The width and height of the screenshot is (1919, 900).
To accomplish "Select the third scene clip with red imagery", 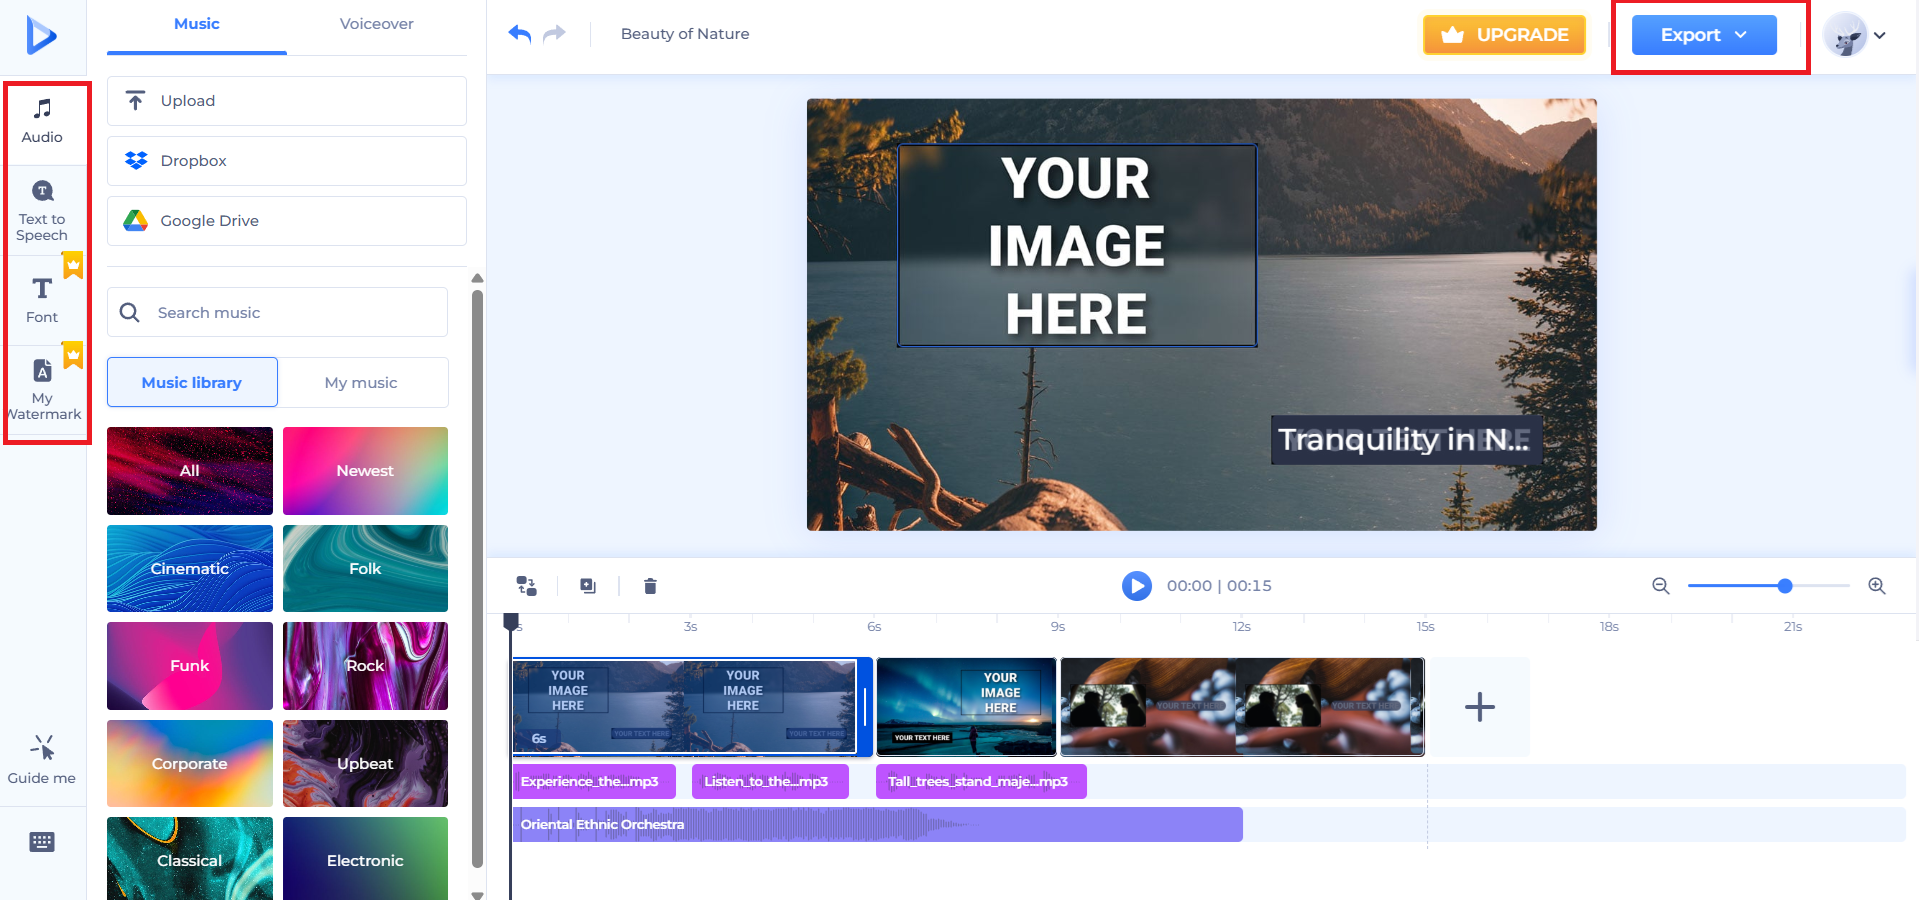I will [1242, 706].
